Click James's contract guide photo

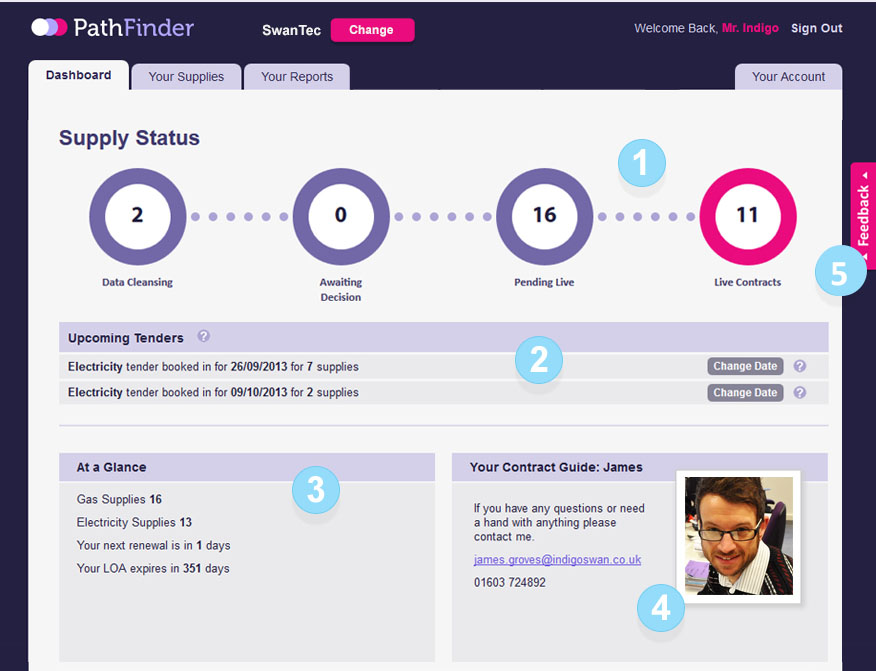pos(738,535)
